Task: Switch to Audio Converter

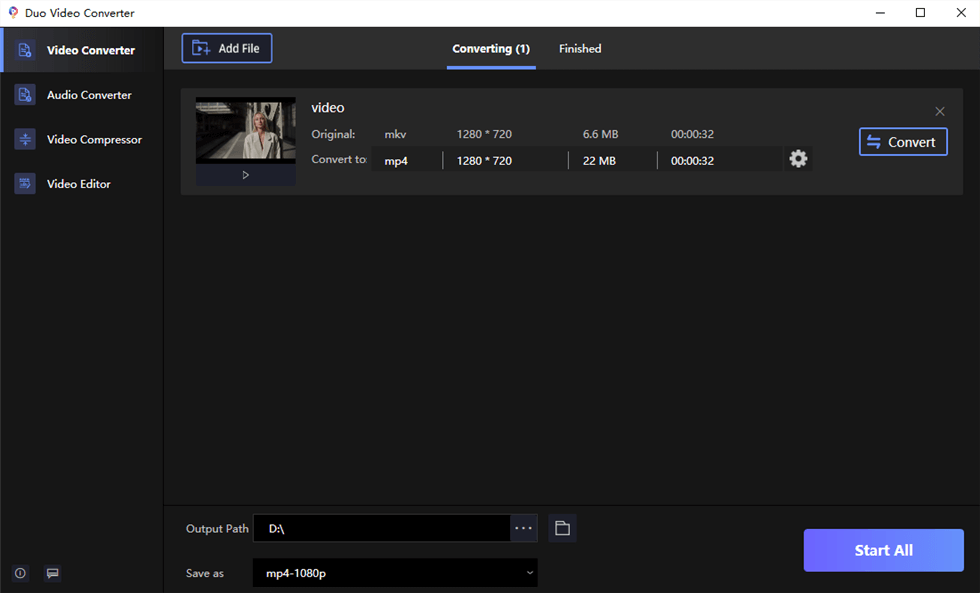Action: (82, 95)
